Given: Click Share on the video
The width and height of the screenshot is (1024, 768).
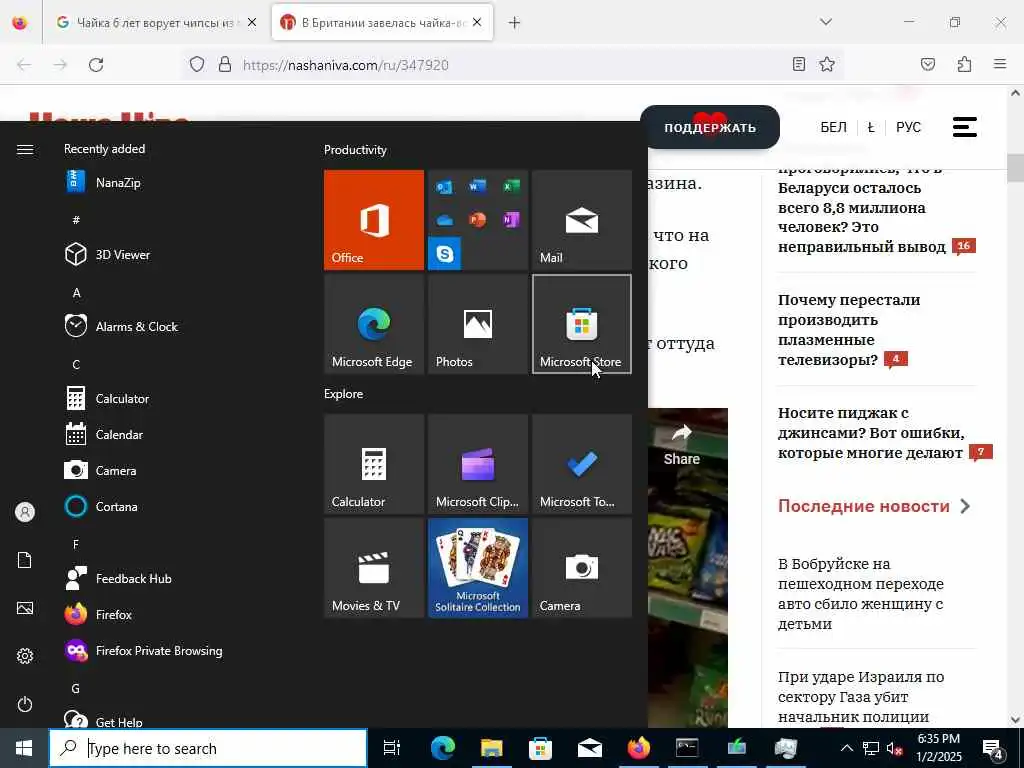Looking at the screenshot, I should [681, 445].
